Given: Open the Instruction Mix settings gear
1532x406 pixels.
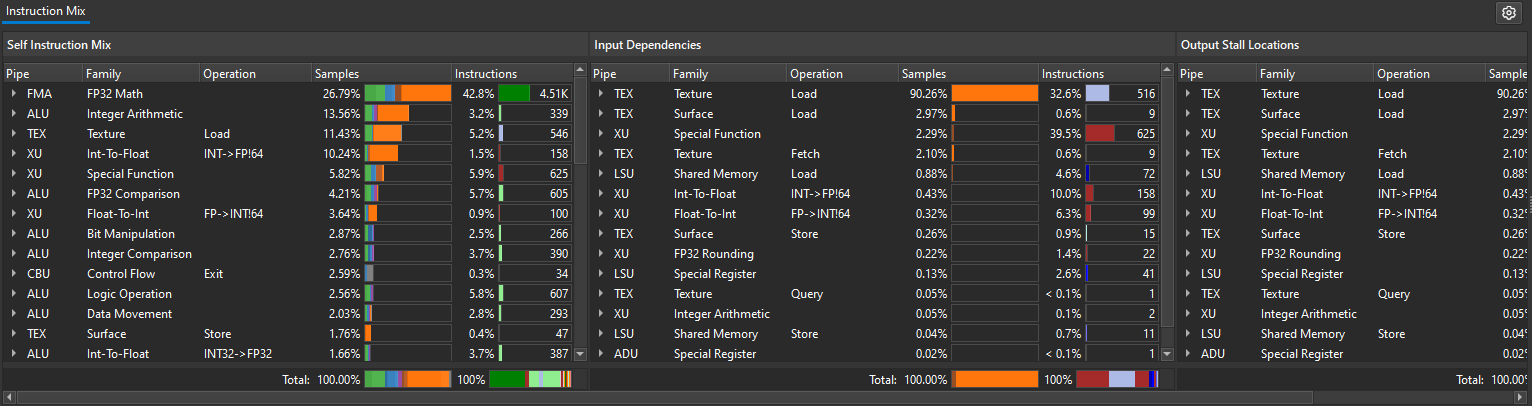Looking at the screenshot, I should 1507,13.
